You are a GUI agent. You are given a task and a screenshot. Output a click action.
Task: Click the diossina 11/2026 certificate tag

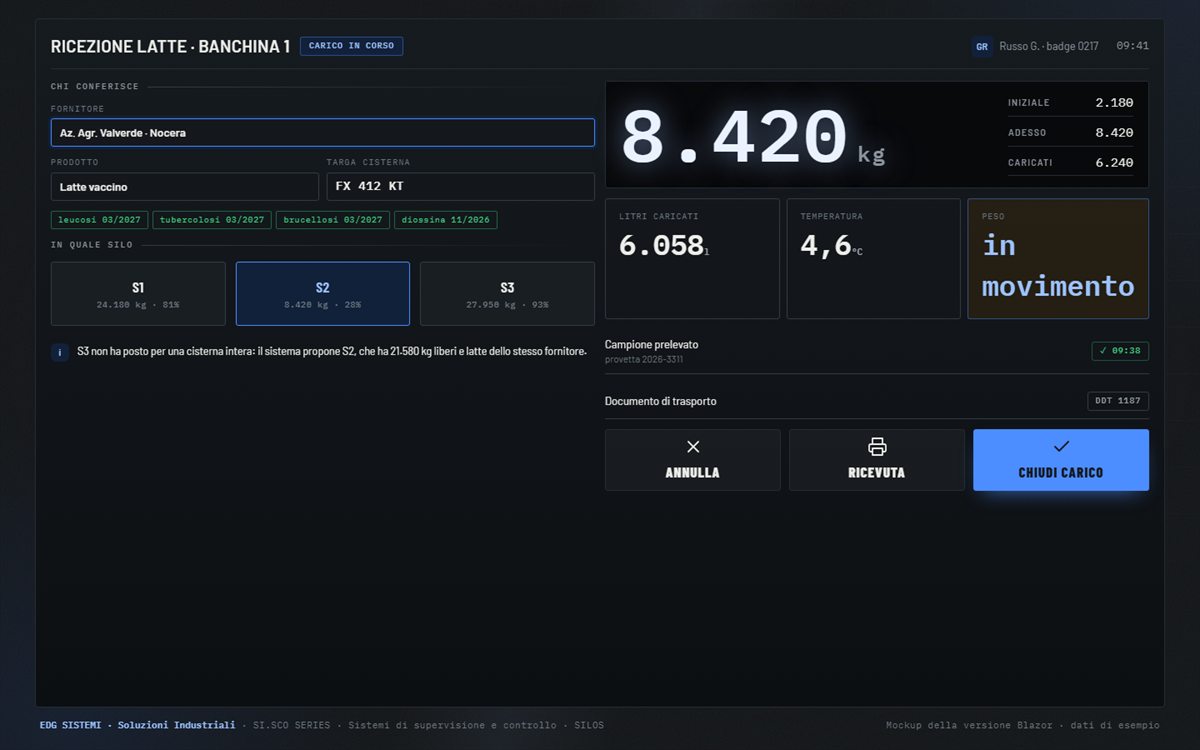coord(446,220)
